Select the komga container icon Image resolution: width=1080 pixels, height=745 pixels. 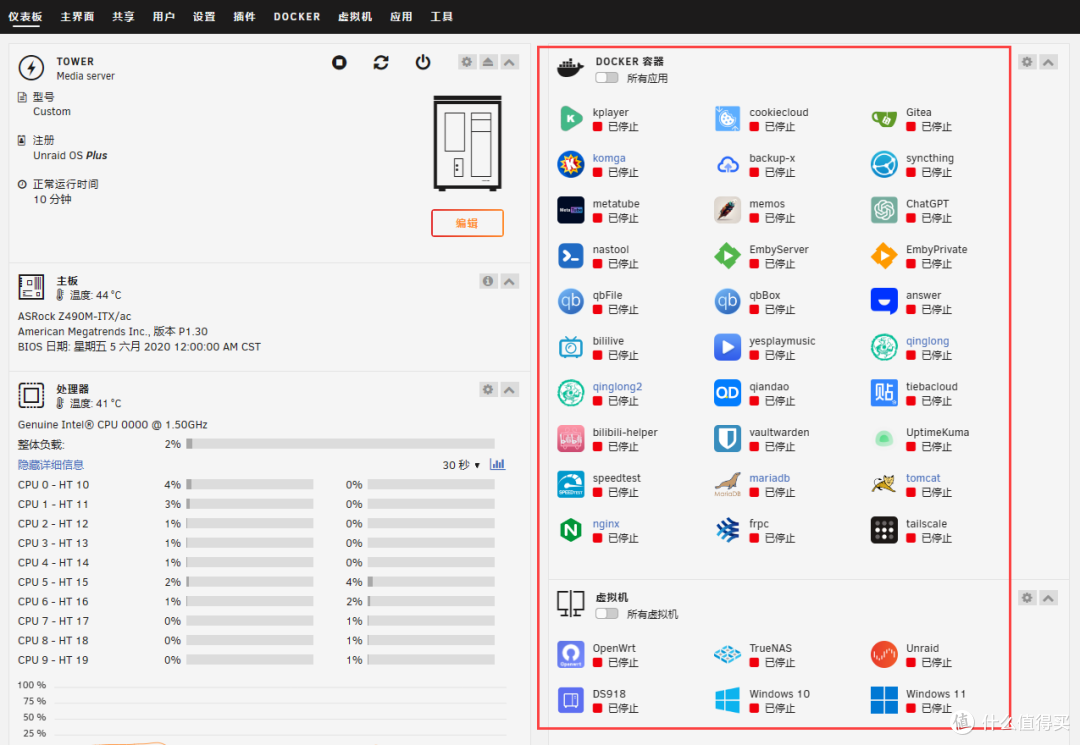point(570,165)
